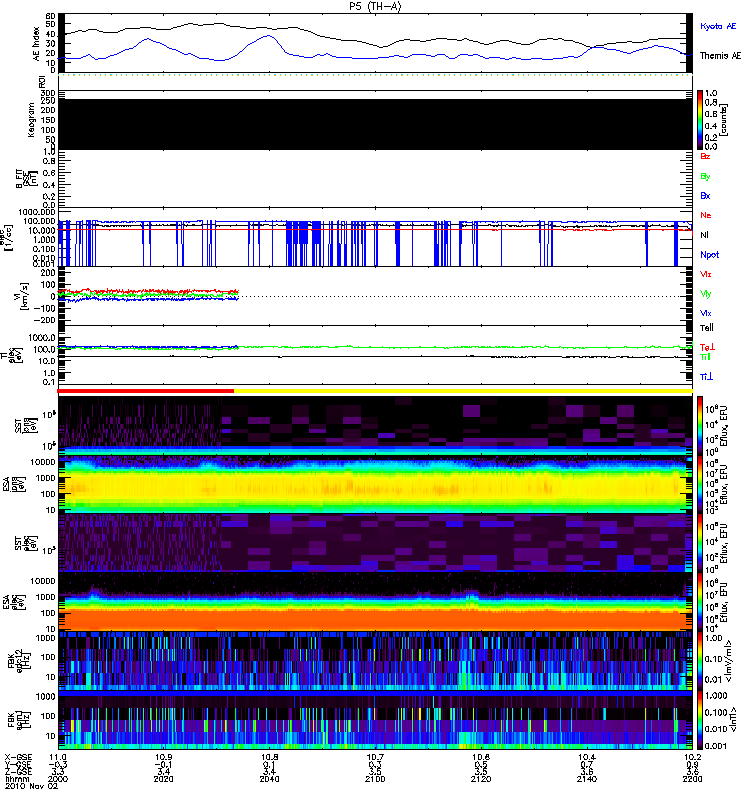Click the AE Index axis label
This screenshot has width=750, height=800.
(36, 44)
